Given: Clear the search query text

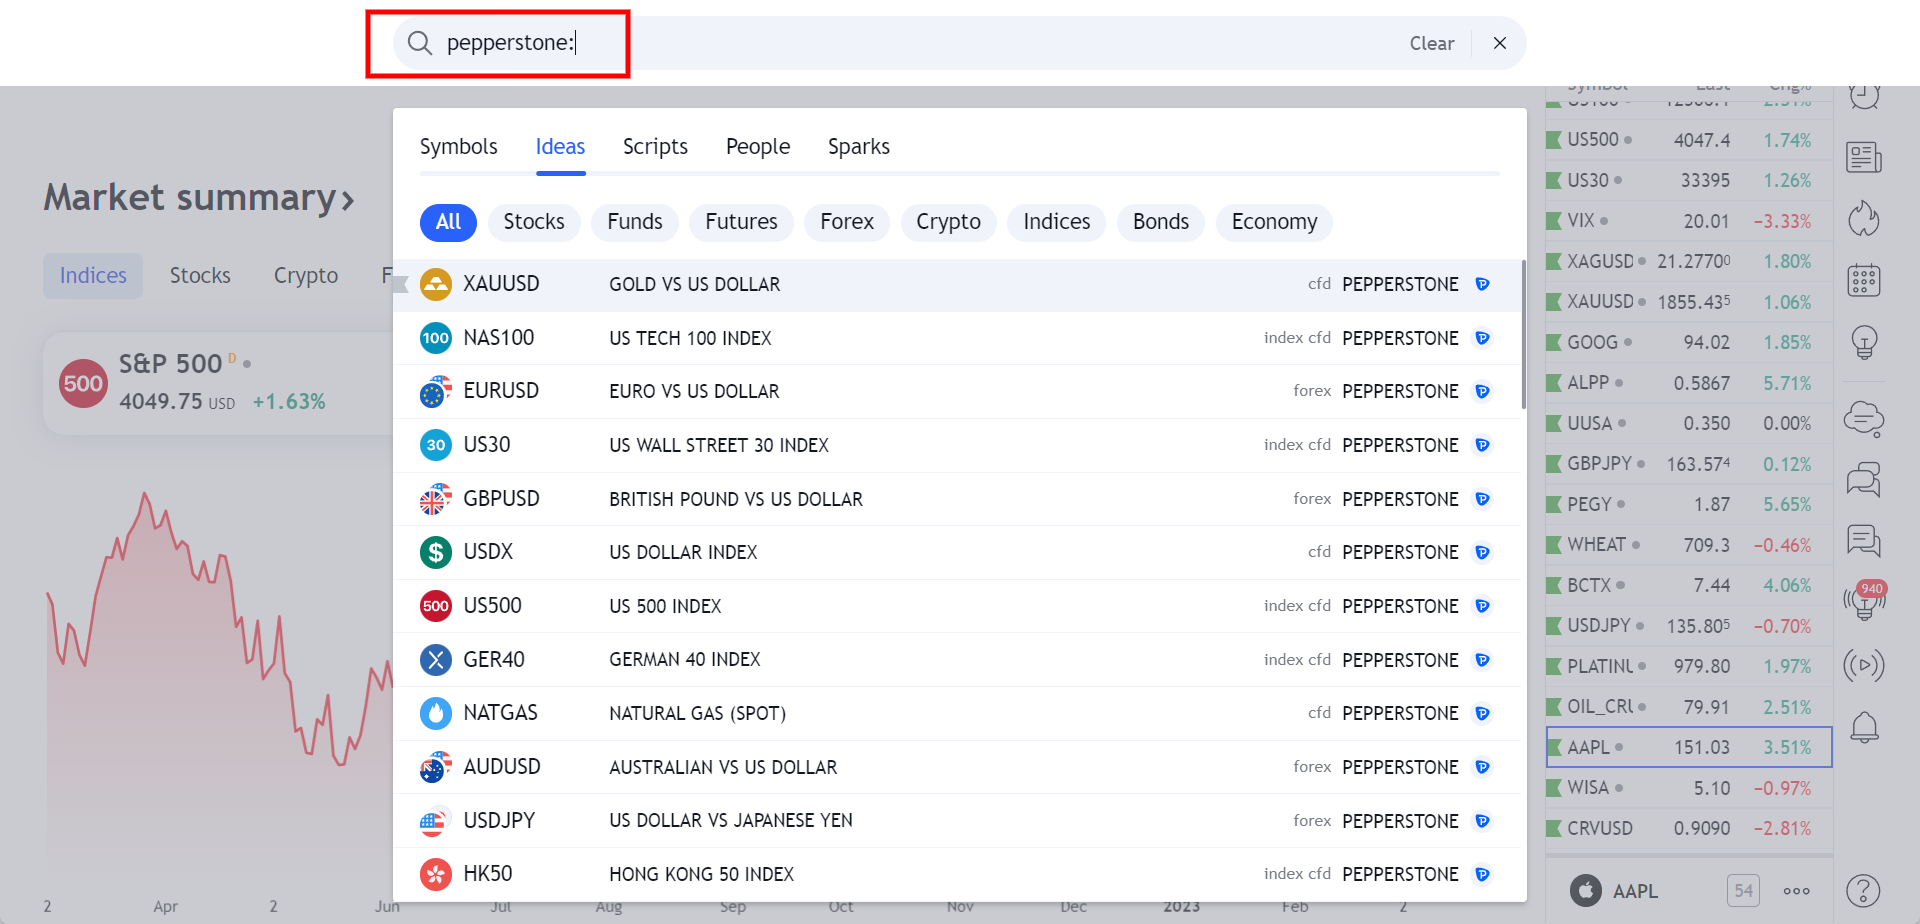Looking at the screenshot, I should pos(1431,43).
